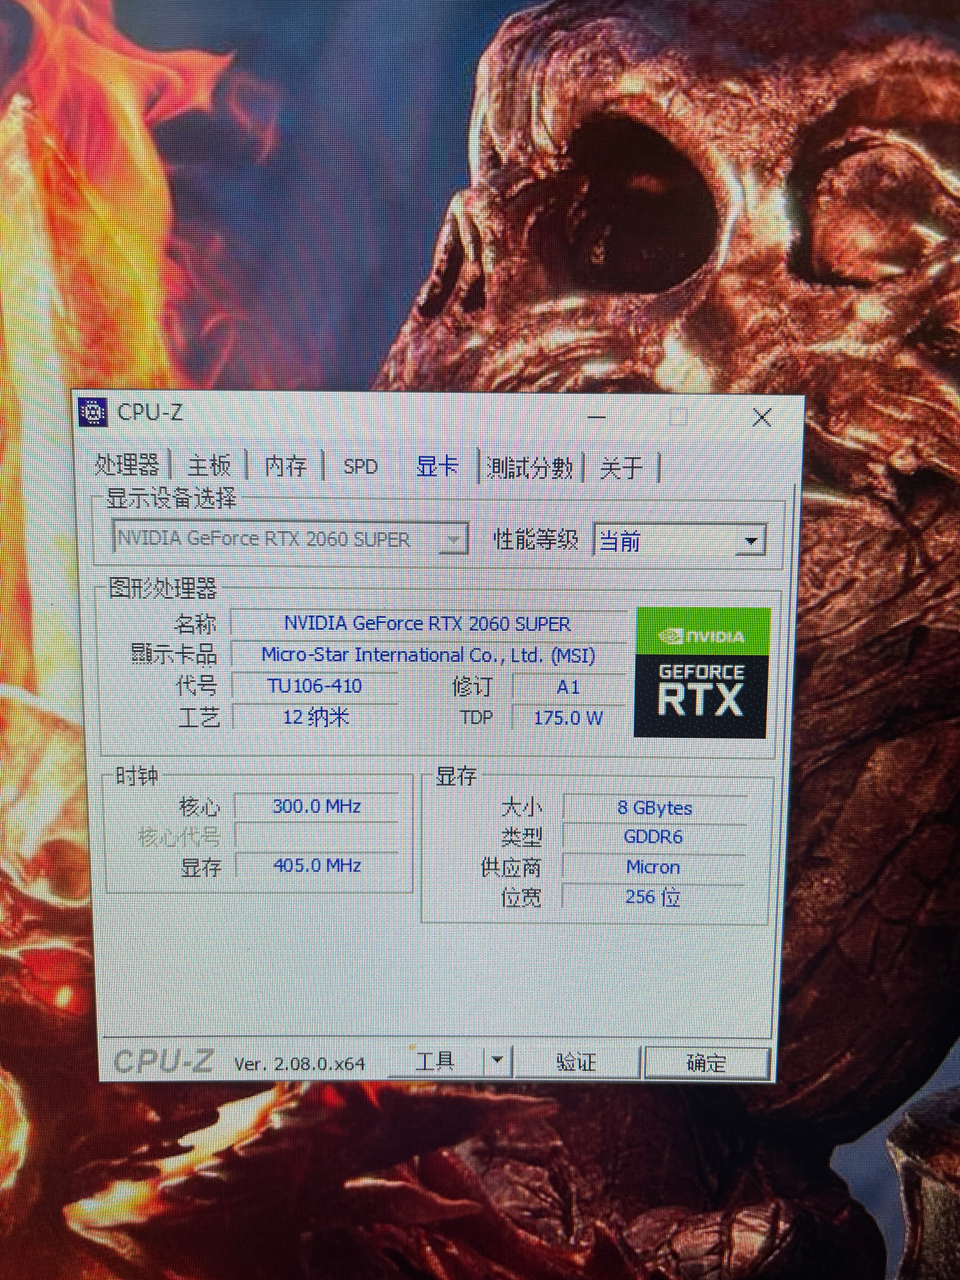Click the empty 核心代号 field
The image size is (960, 1280).
317,836
